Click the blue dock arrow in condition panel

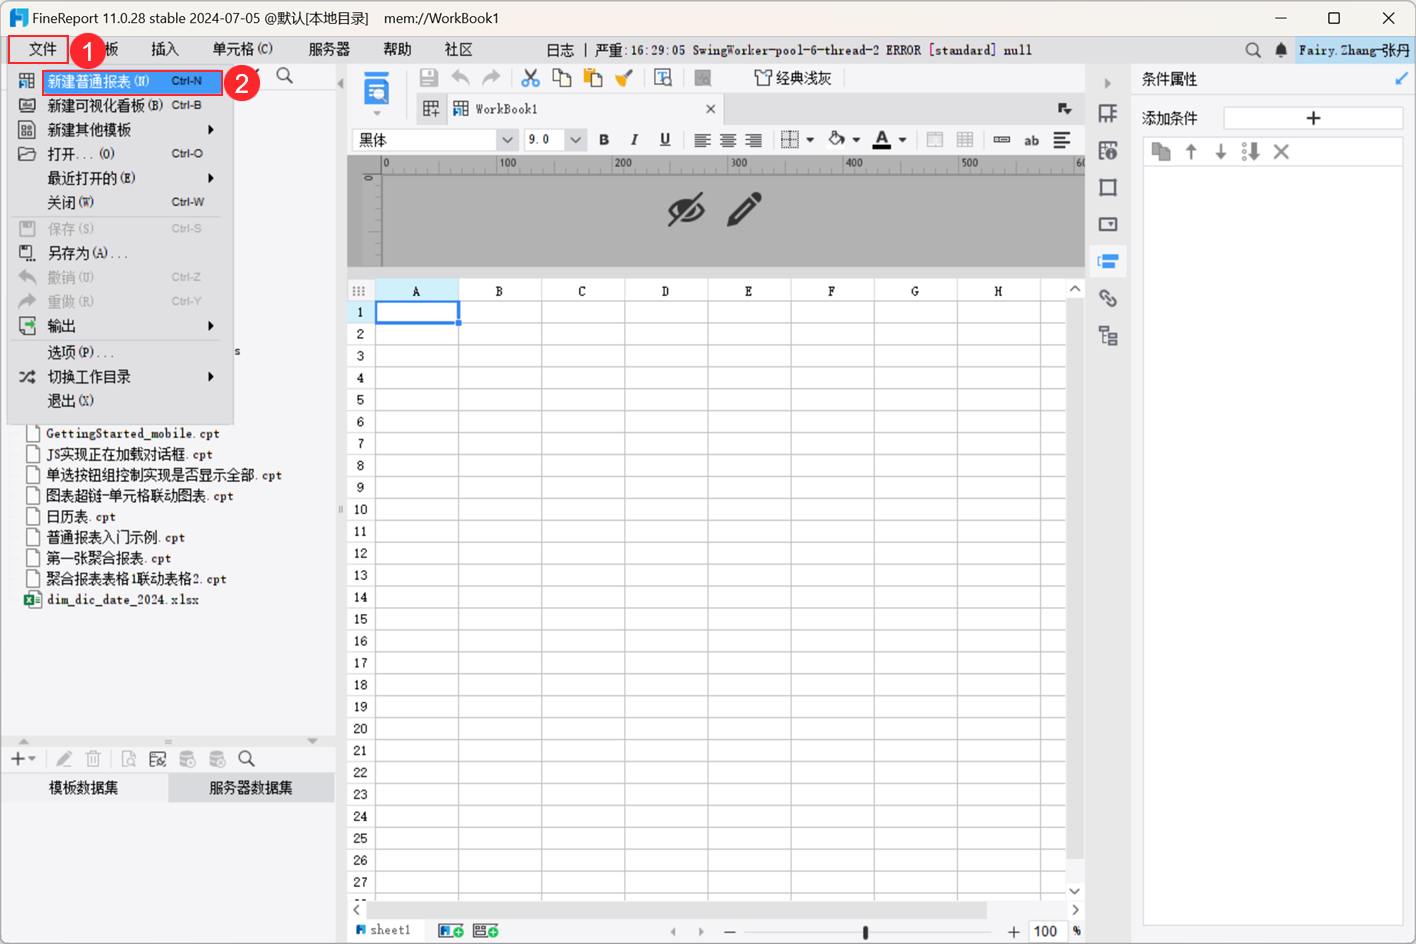tap(1401, 79)
